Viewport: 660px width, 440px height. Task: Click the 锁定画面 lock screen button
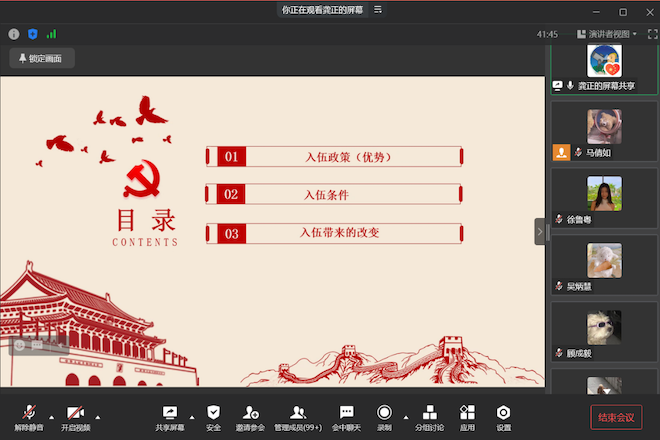tap(41, 58)
